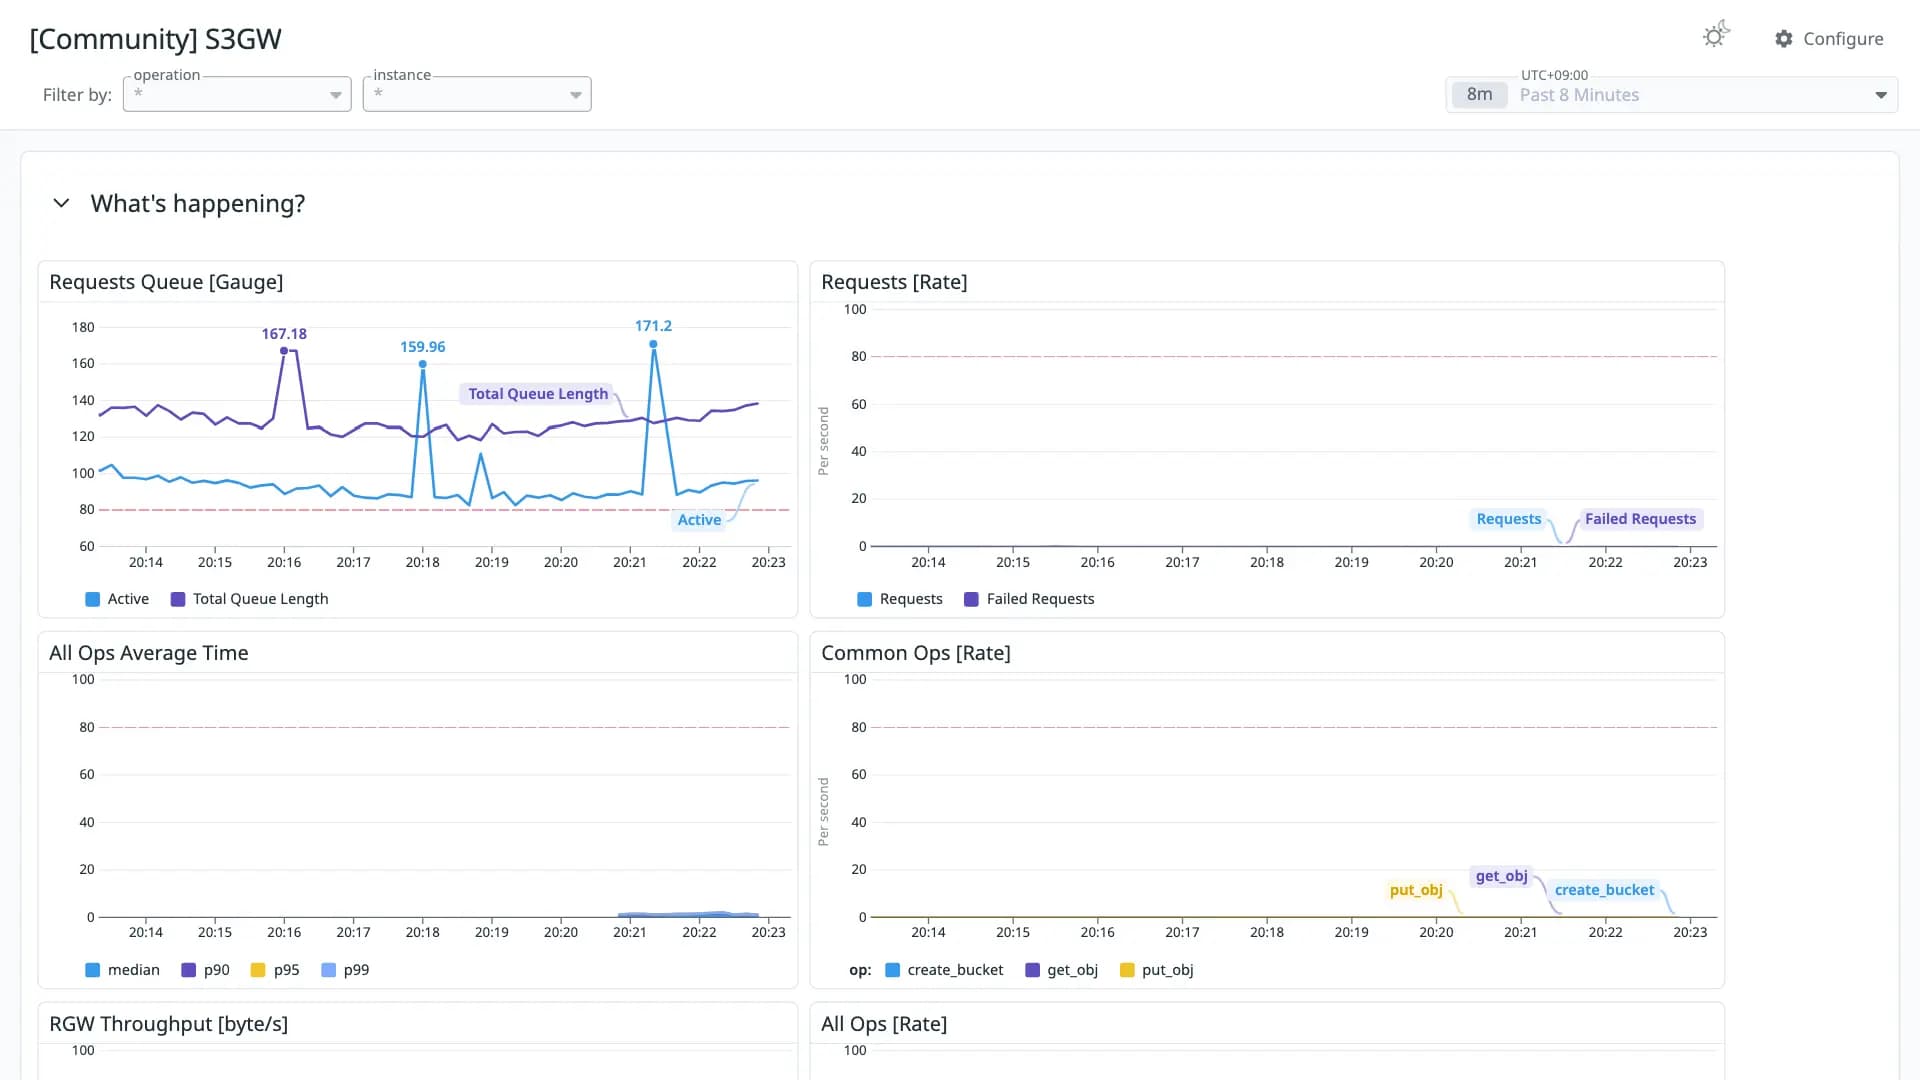Toggle the Failed Requests legend entry

(1029, 599)
